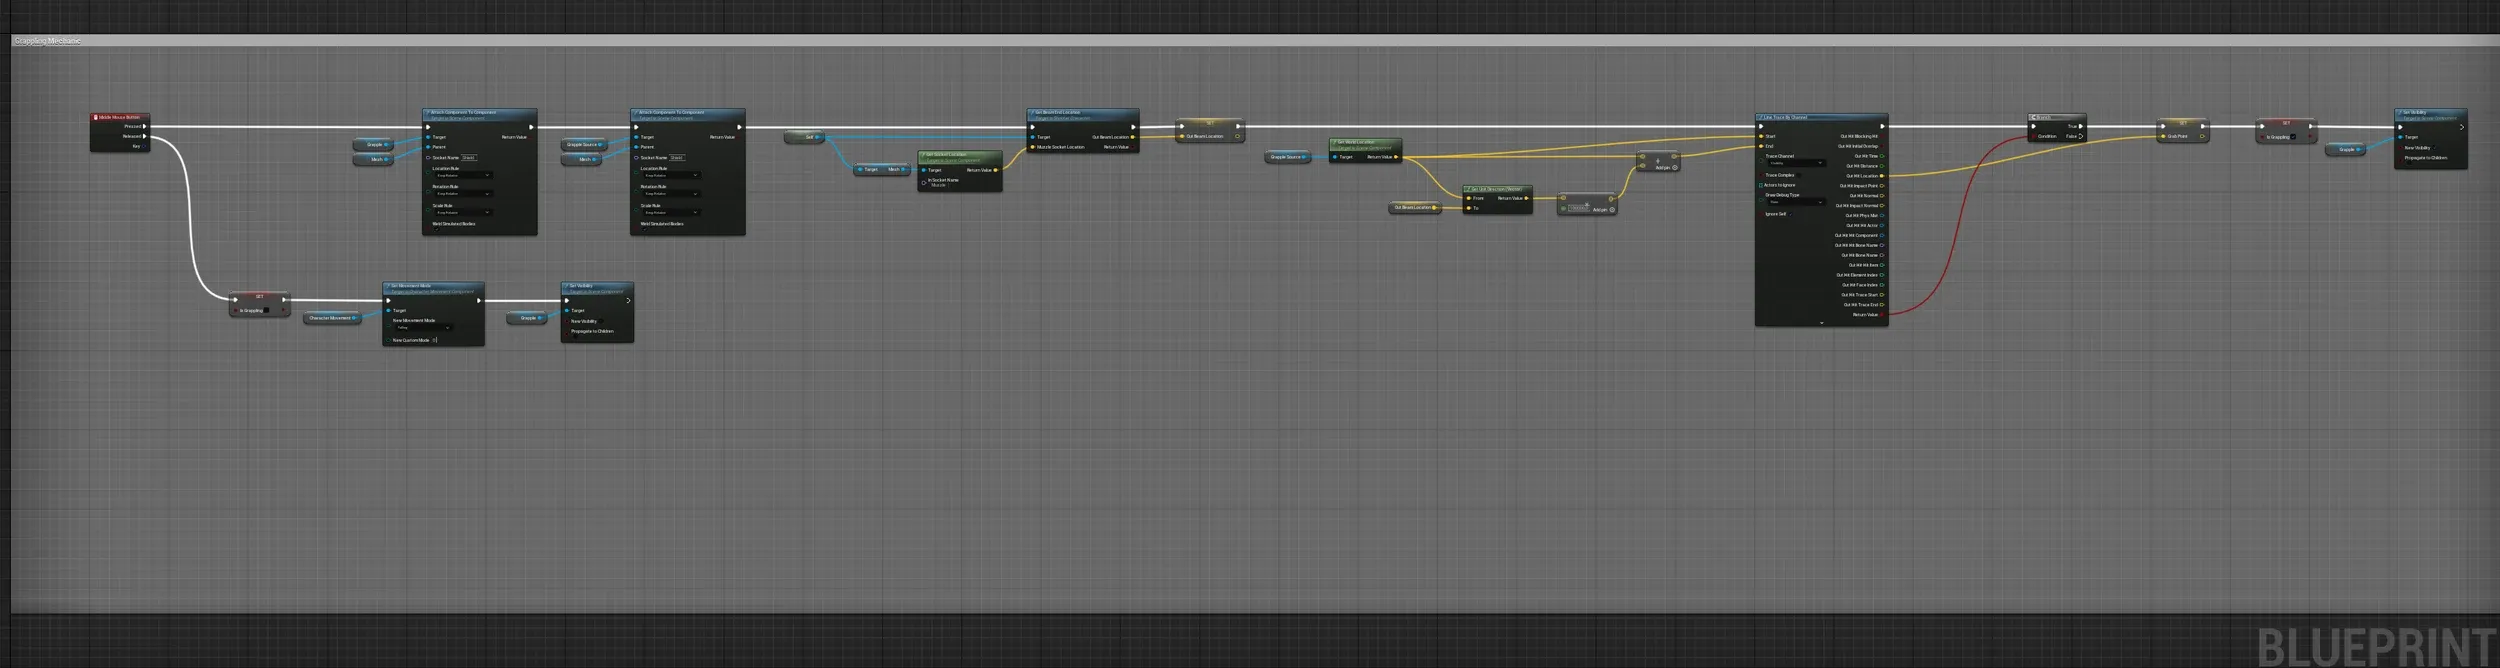Open the Trace Channel dropdown

pyautogui.click(x=1797, y=163)
